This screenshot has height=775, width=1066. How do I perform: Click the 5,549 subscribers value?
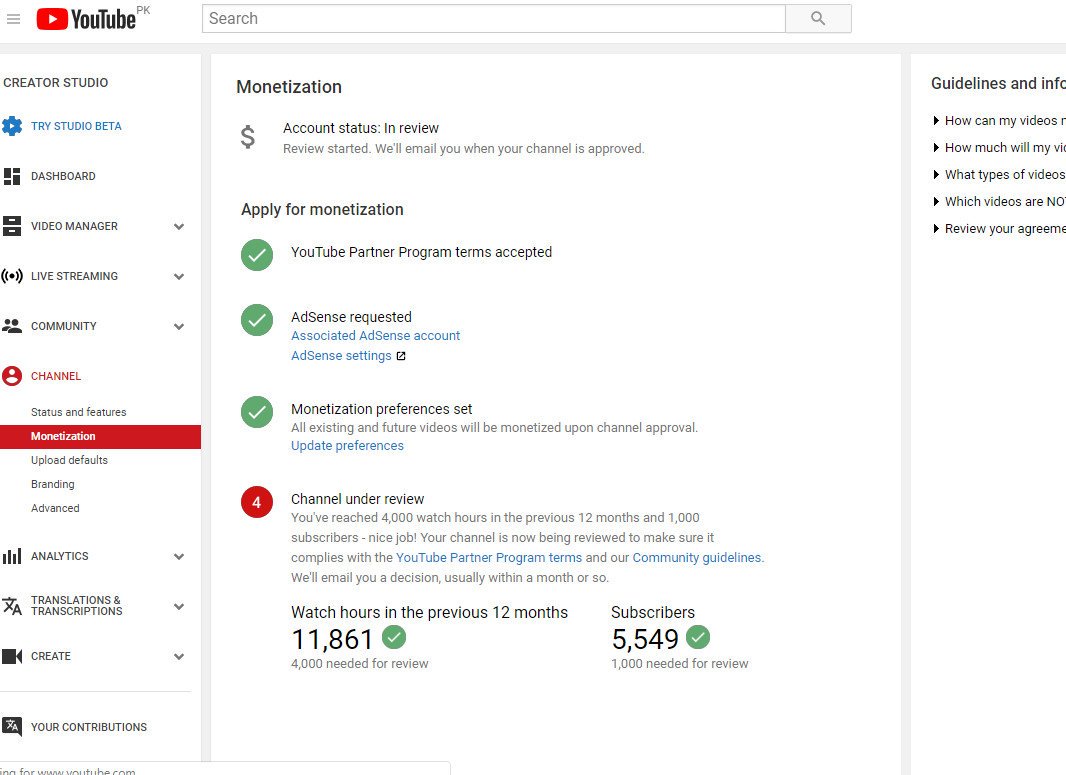644,639
